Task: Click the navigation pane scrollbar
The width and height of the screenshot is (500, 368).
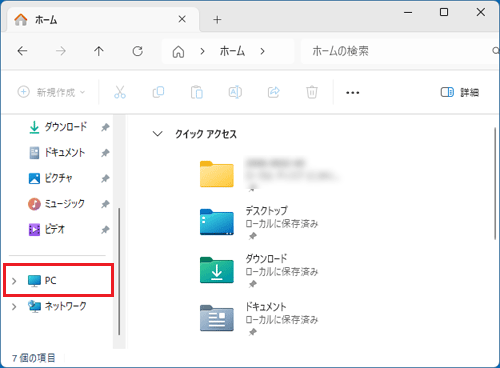Action: 119,271
